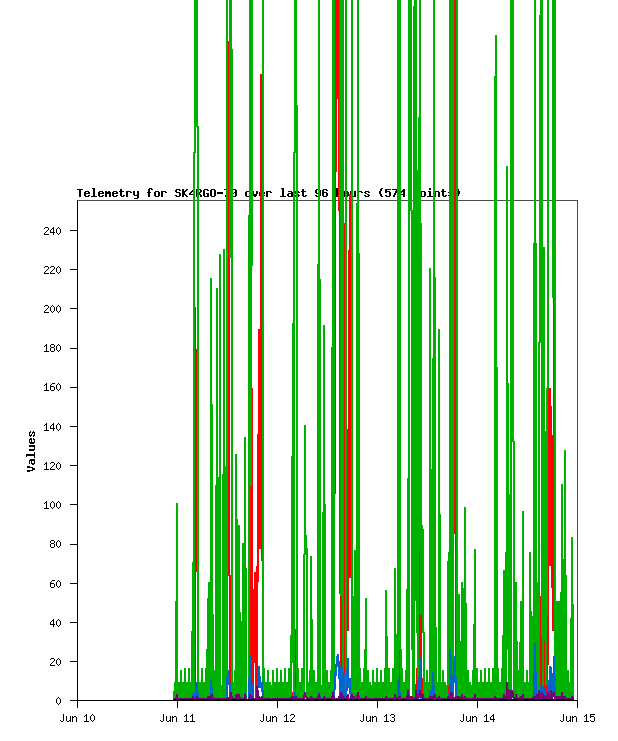Screen dimensions: 618x741
Task: Click the 240 y-axis tick label
Action: [x=53, y=231]
